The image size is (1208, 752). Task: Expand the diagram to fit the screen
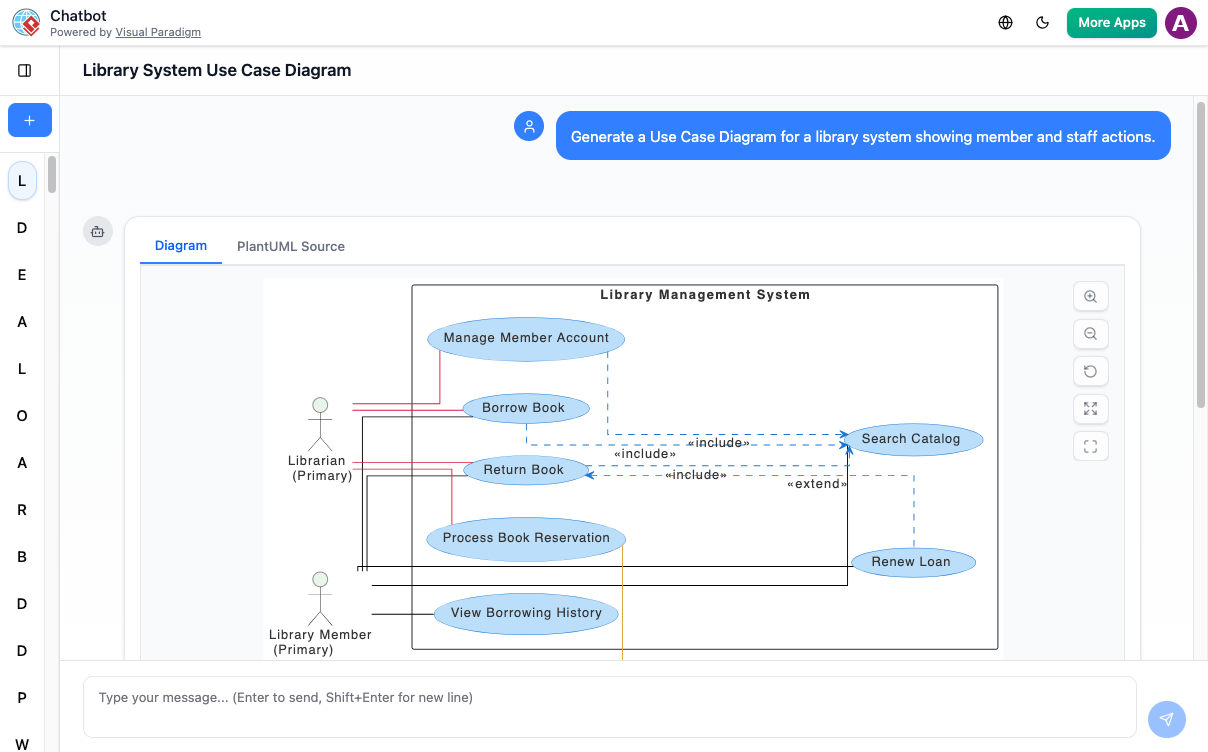pyautogui.click(x=1090, y=408)
